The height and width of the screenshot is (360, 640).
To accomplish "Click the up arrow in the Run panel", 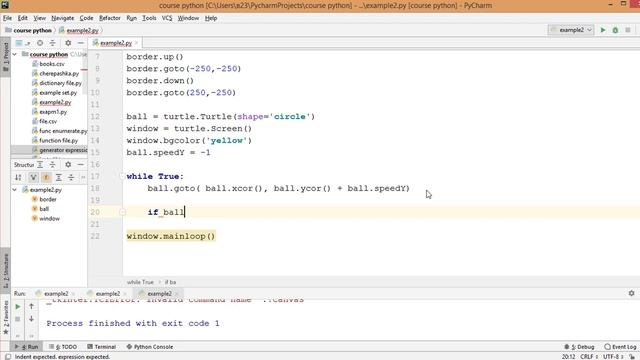I will coord(31,306).
